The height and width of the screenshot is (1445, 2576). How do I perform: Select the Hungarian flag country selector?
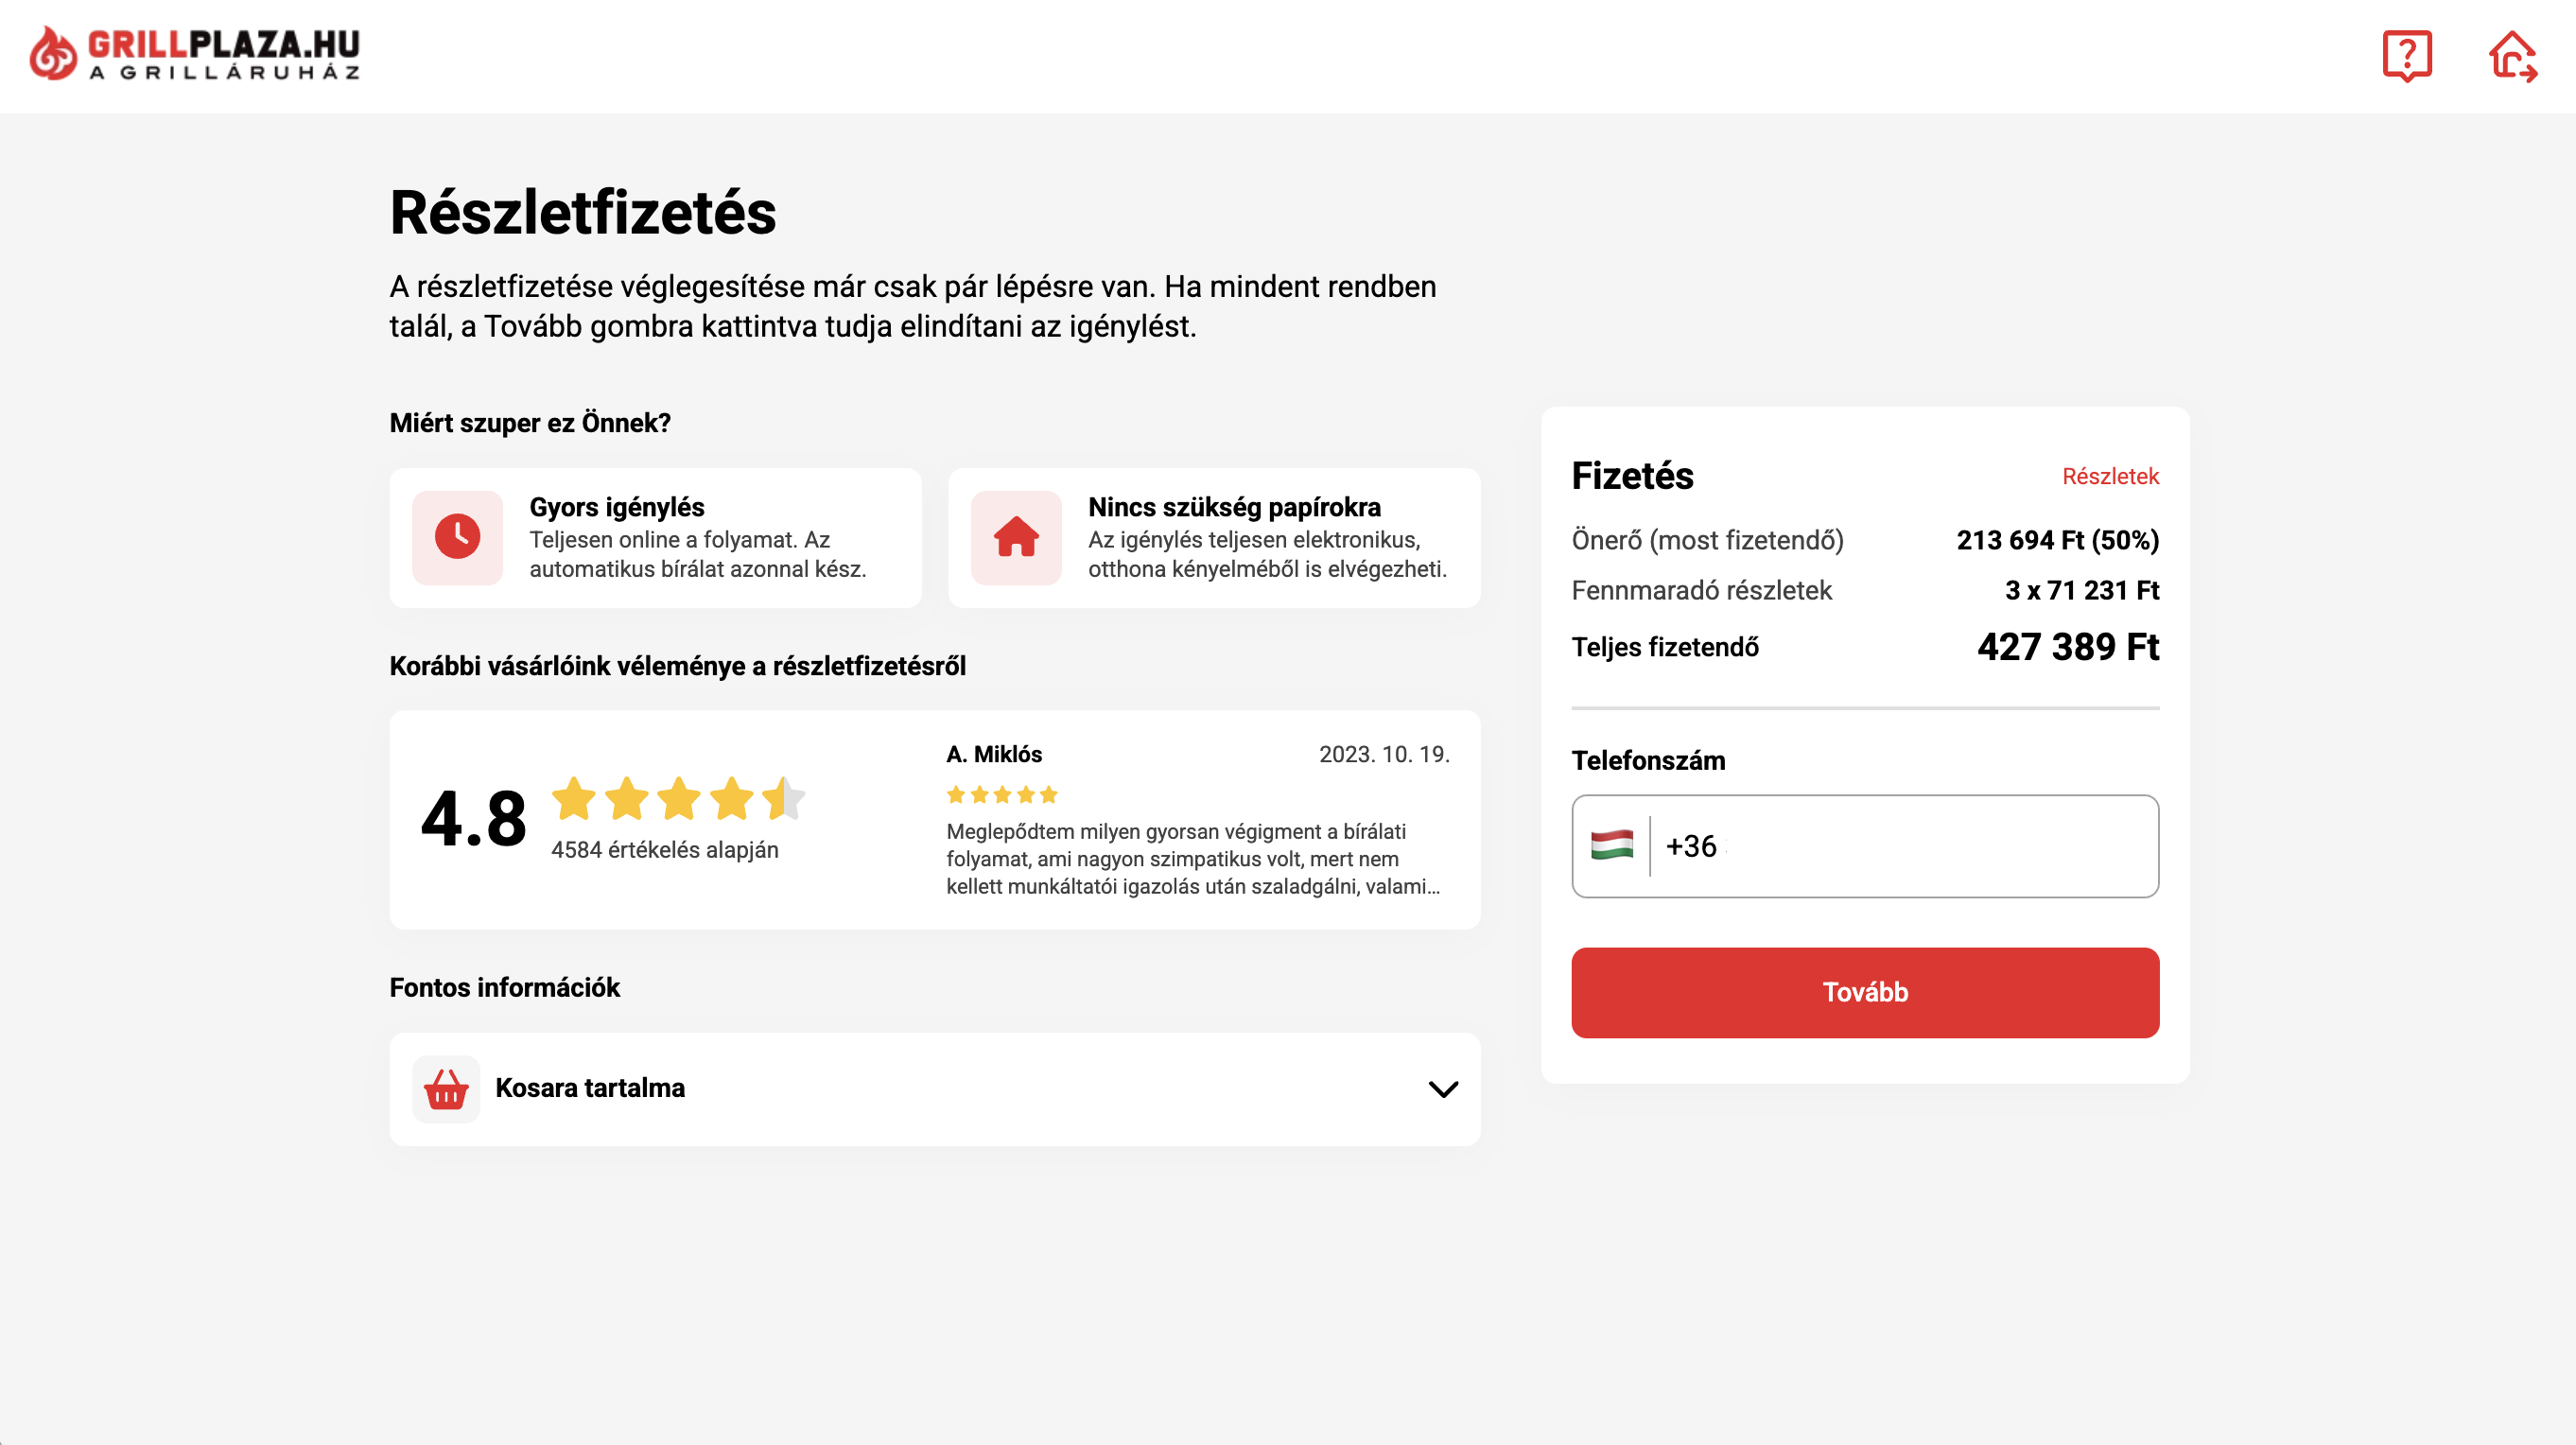point(1612,846)
